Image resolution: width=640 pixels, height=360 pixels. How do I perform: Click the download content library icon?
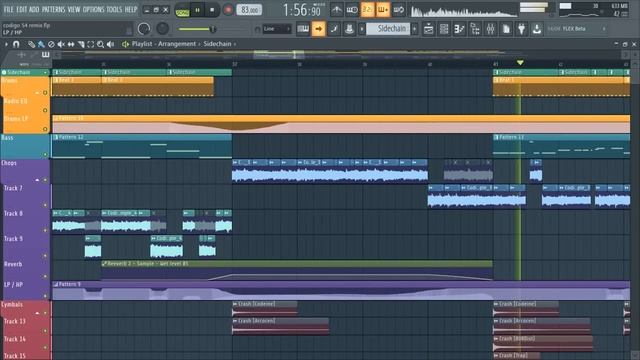click(537, 29)
